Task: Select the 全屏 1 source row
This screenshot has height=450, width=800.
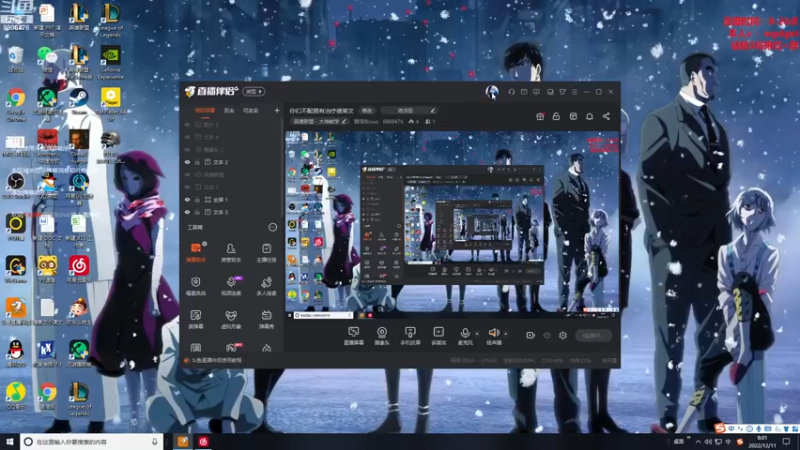Action: (232, 200)
